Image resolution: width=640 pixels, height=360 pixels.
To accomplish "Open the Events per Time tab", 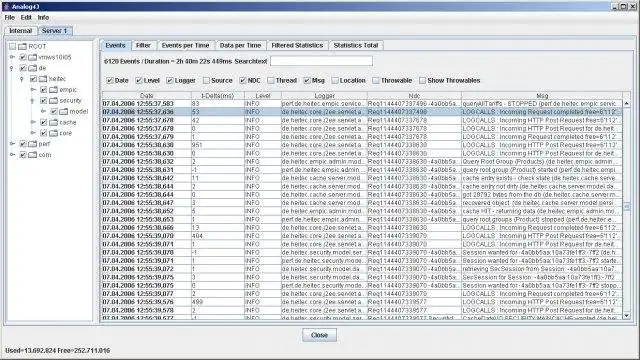I will (185, 45).
